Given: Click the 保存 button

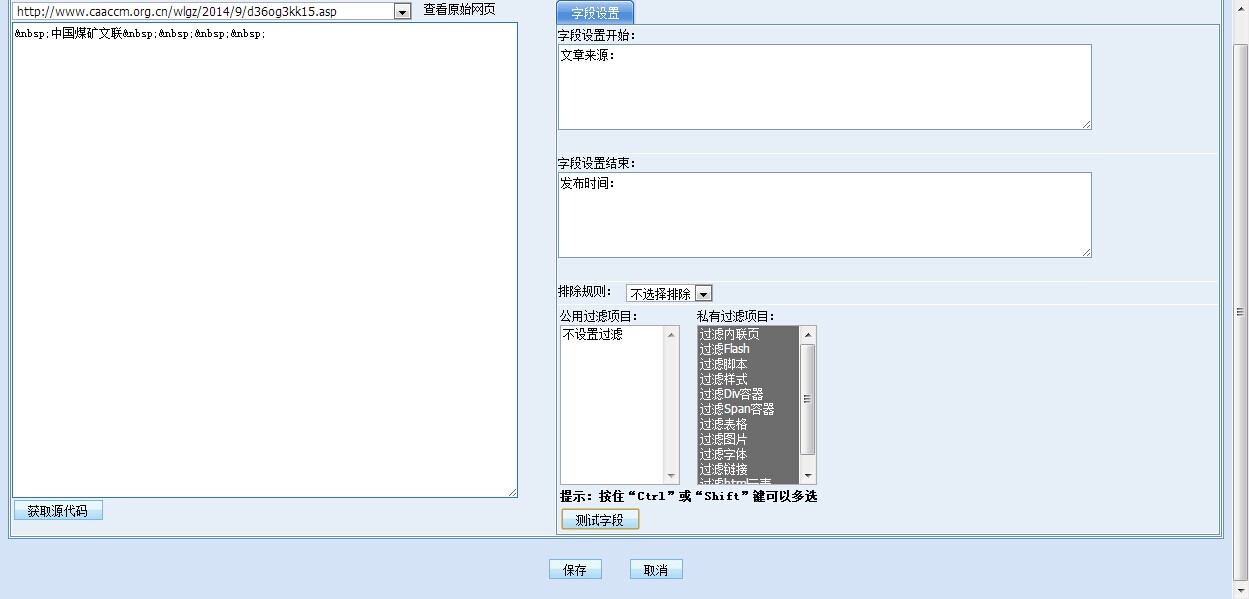Looking at the screenshot, I should pos(575,570).
